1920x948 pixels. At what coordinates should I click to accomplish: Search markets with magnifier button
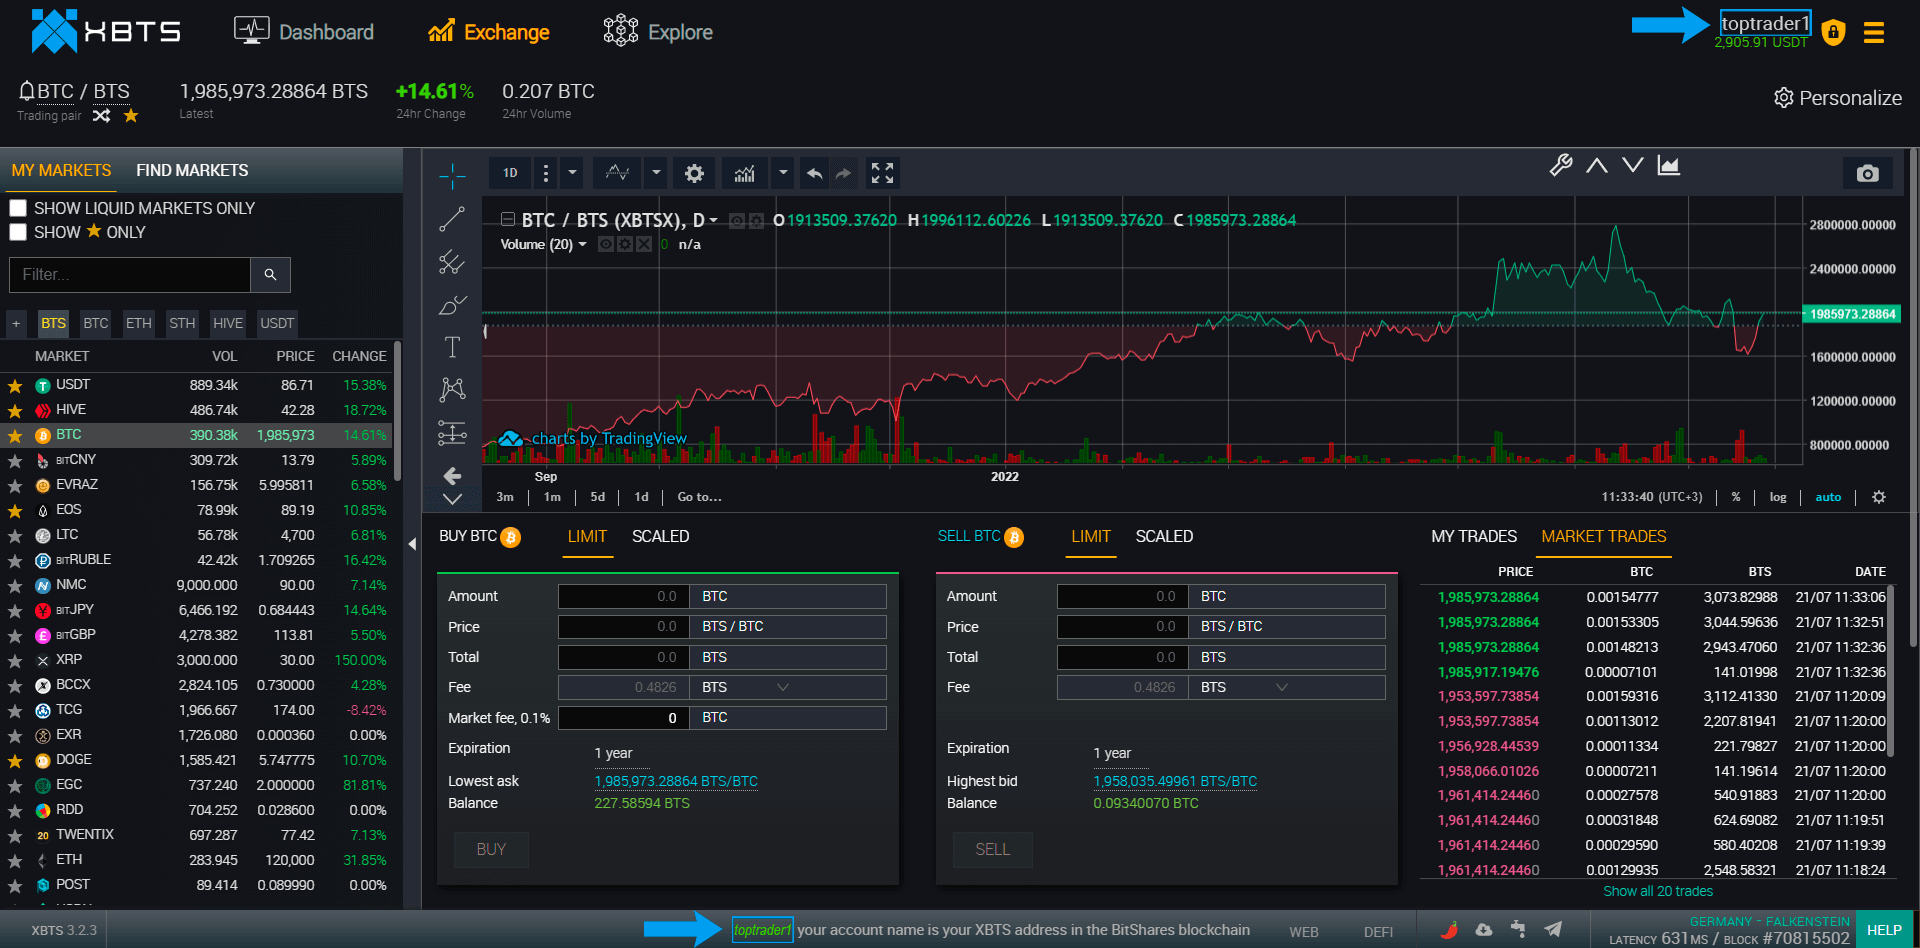(270, 274)
